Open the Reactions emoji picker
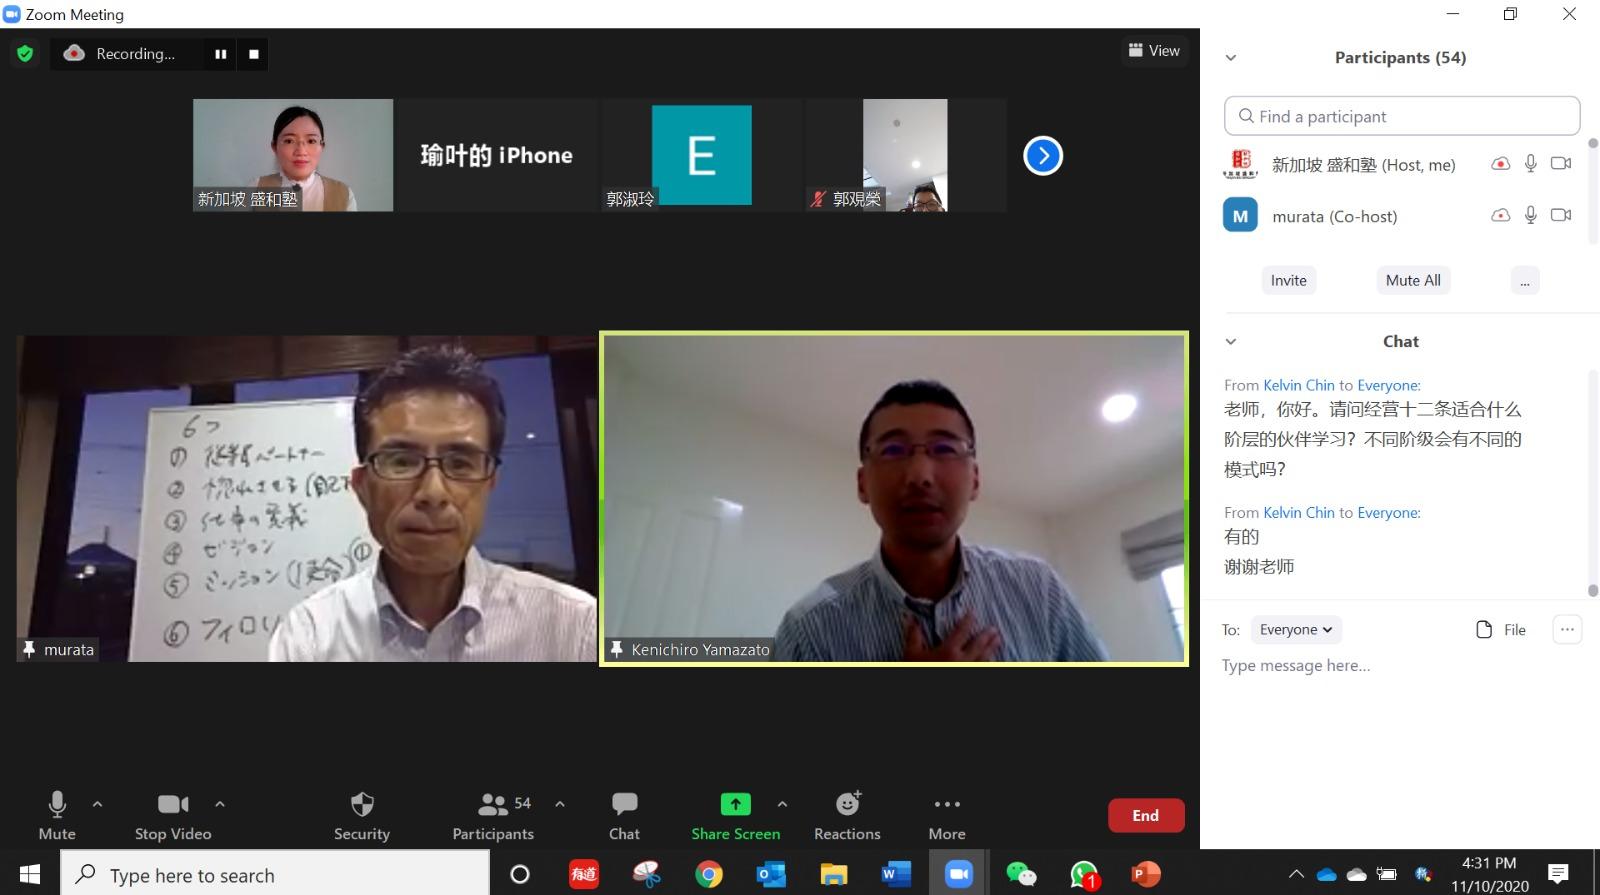The image size is (1600, 895). click(847, 815)
